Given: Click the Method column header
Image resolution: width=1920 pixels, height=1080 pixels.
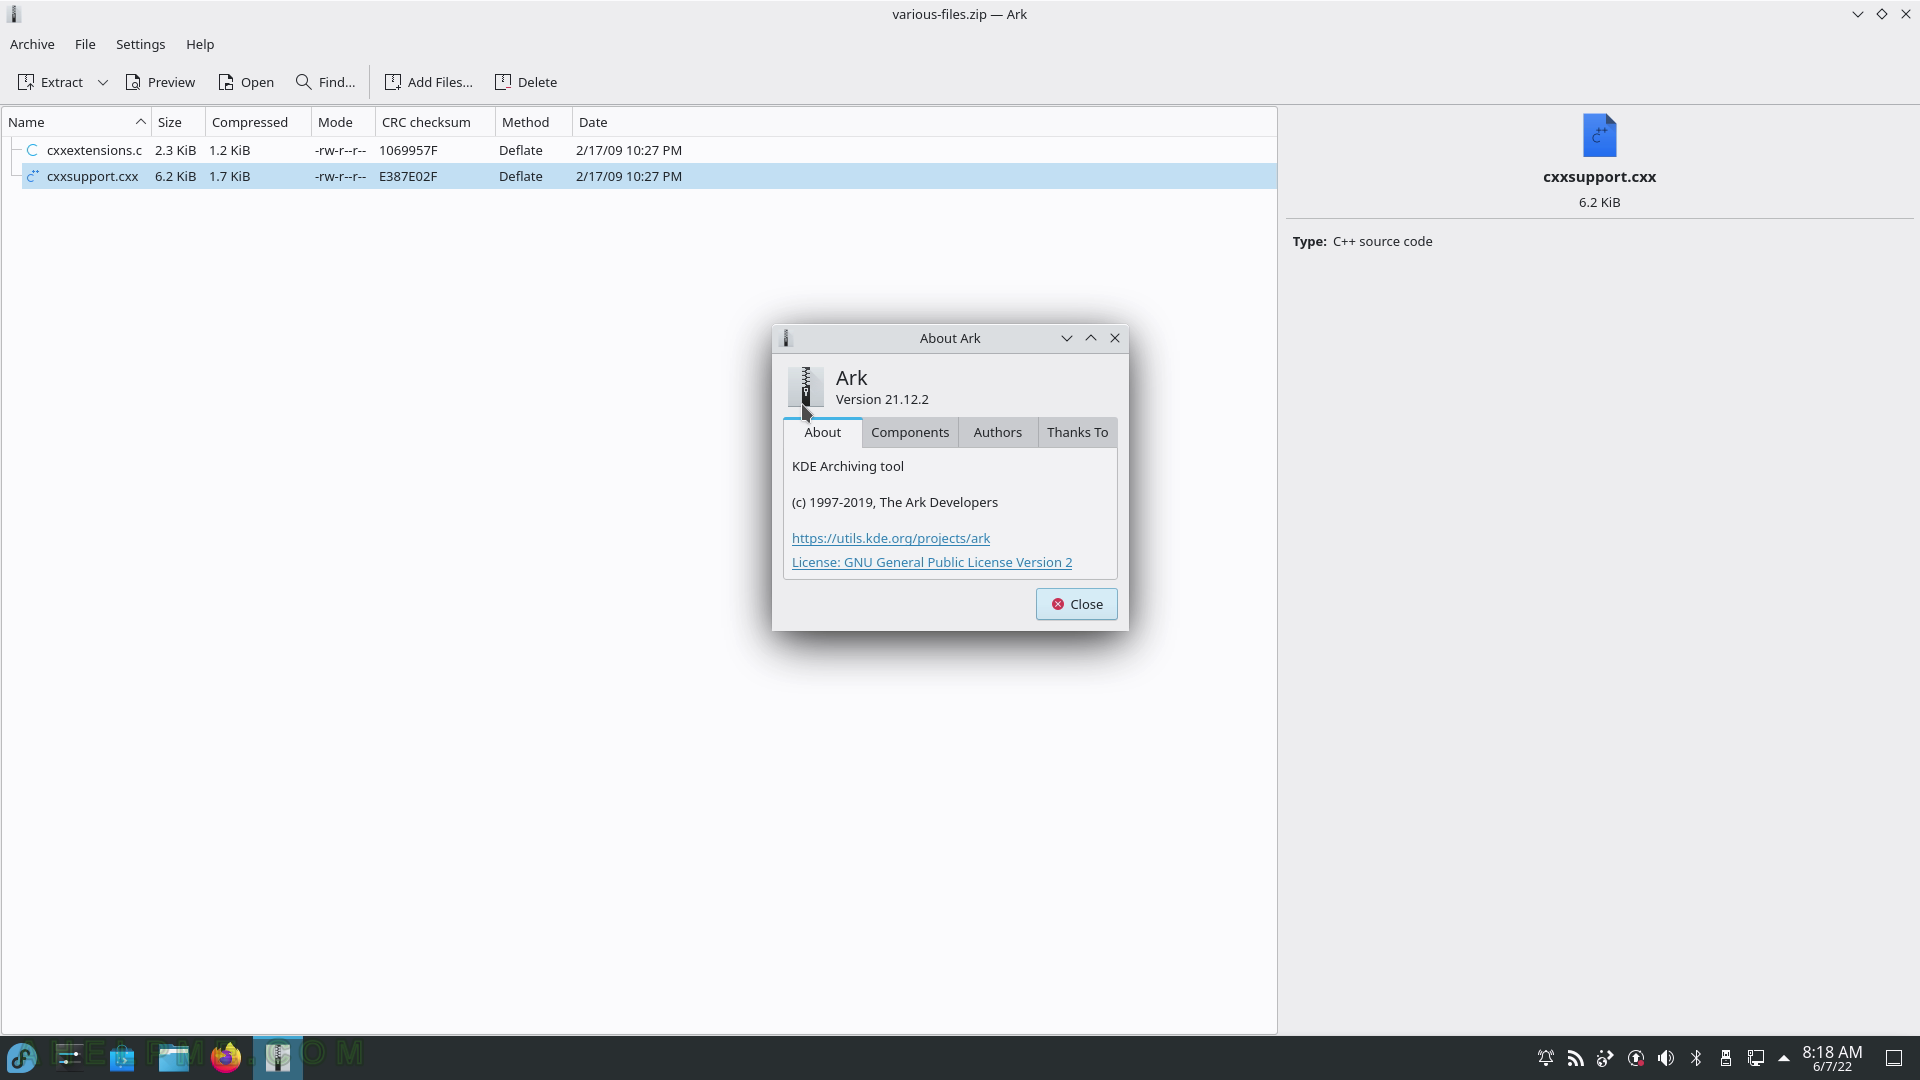Looking at the screenshot, I should [x=534, y=122].
